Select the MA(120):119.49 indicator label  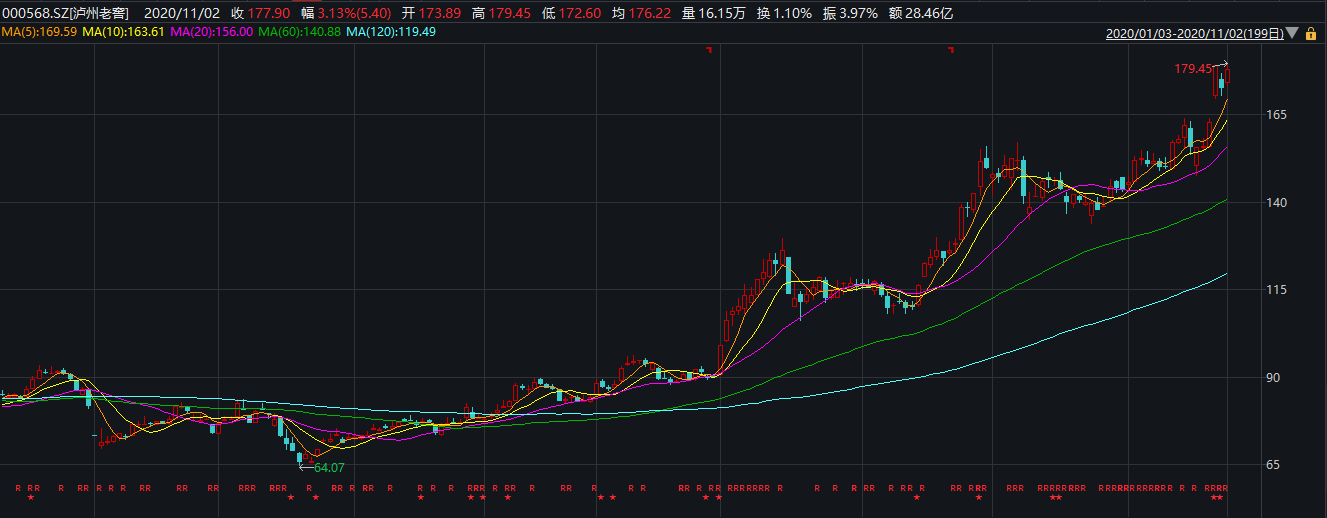click(x=392, y=32)
